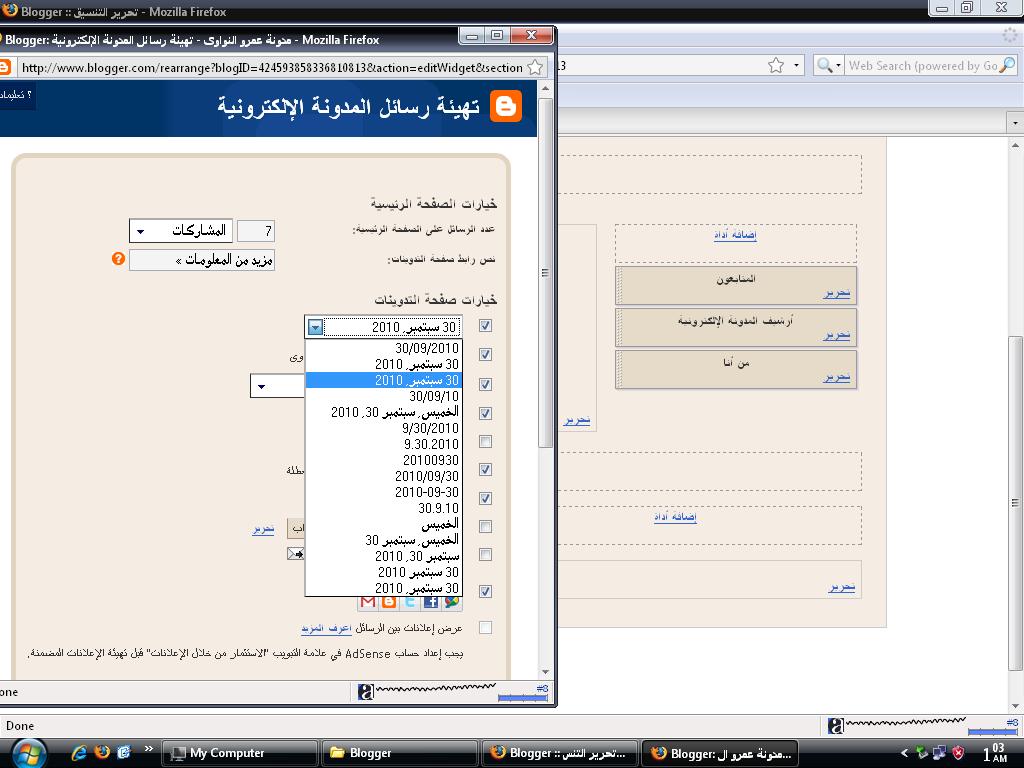Click the 'مزيد من المعلومات »' text field

202,260
